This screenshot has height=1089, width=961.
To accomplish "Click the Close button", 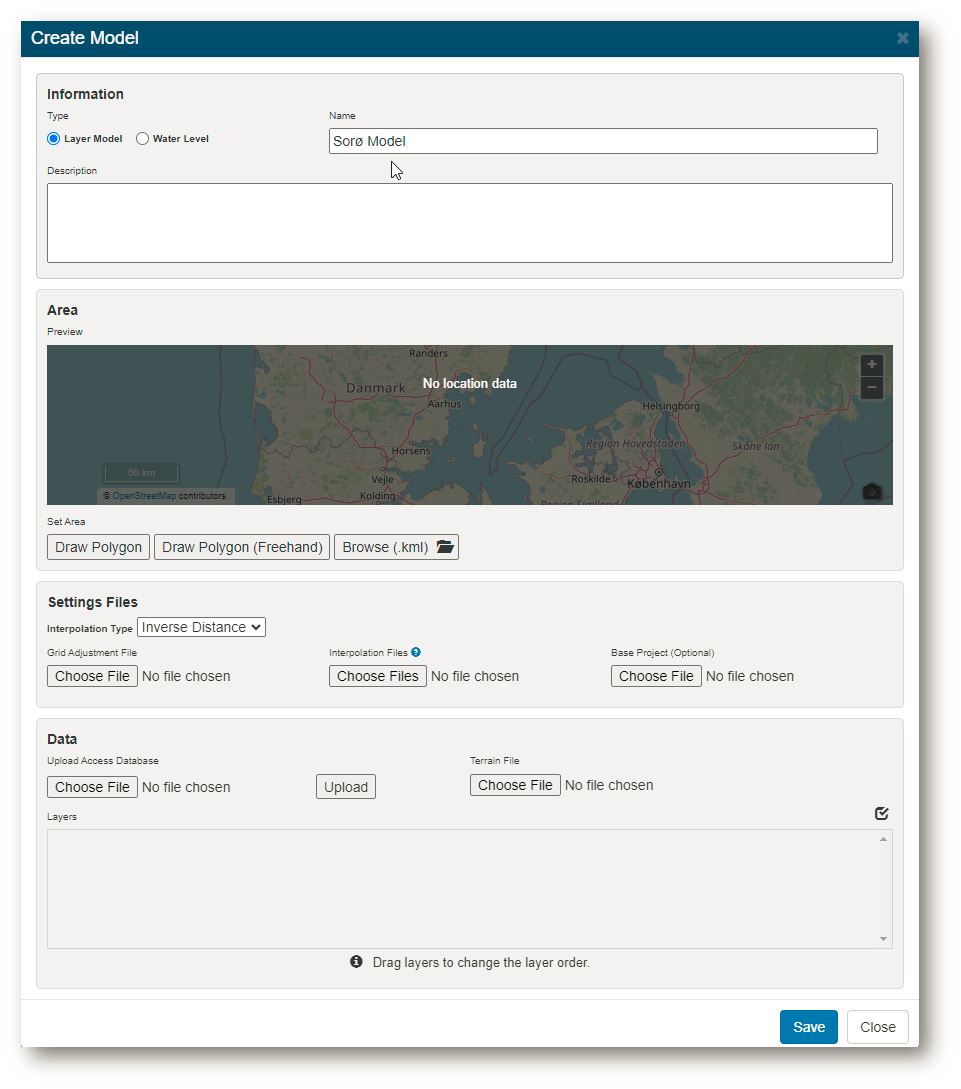I will coord(878,1026).
